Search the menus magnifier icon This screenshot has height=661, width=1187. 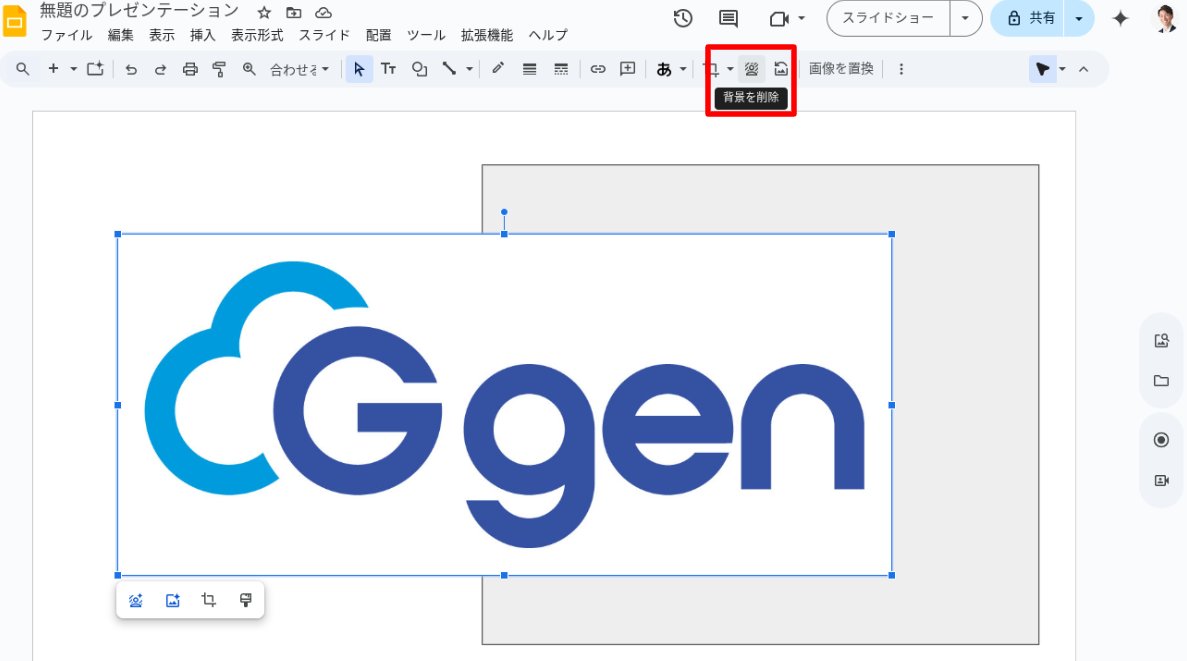(23, 69)
